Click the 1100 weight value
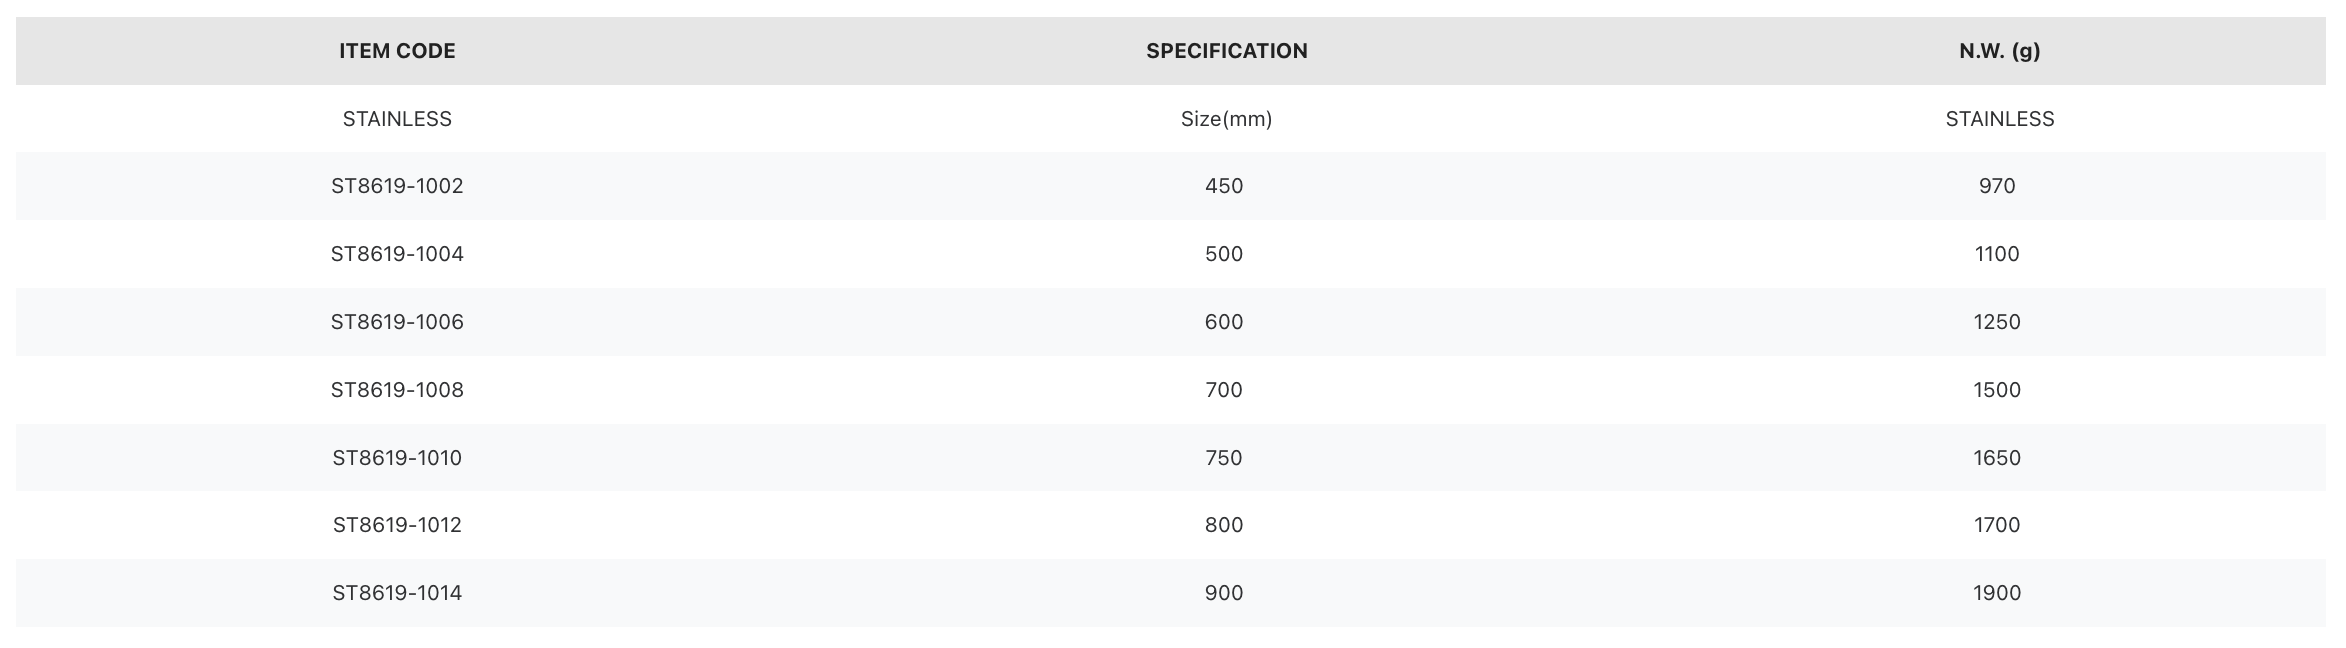 pos(1997,254)
